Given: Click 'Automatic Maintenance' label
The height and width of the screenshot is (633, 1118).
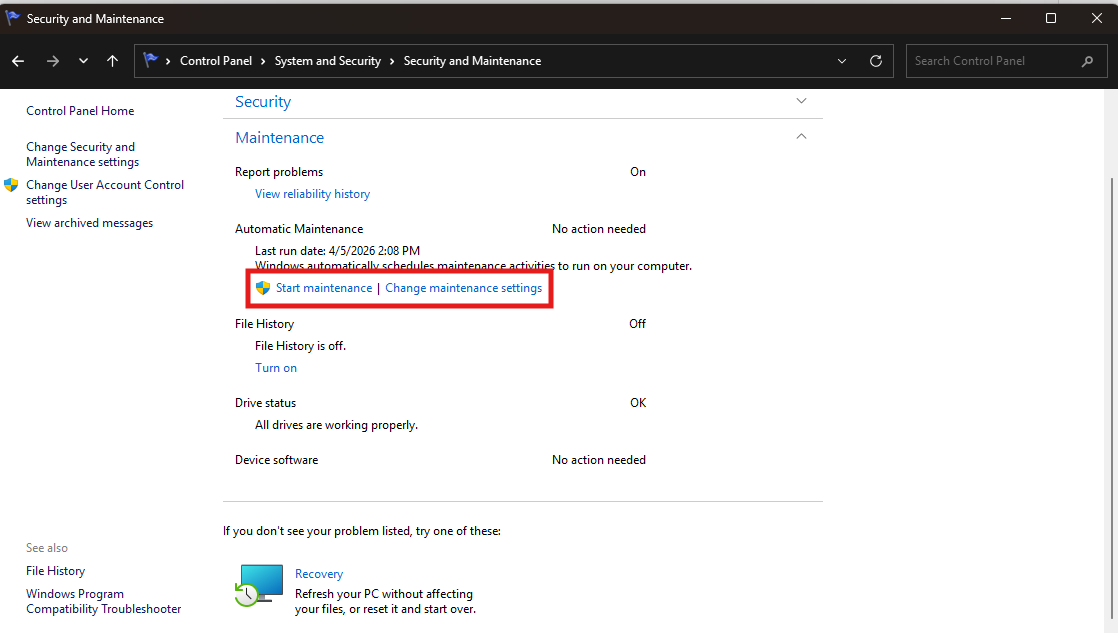Looking at the screenshot, I should pos(299,229).
